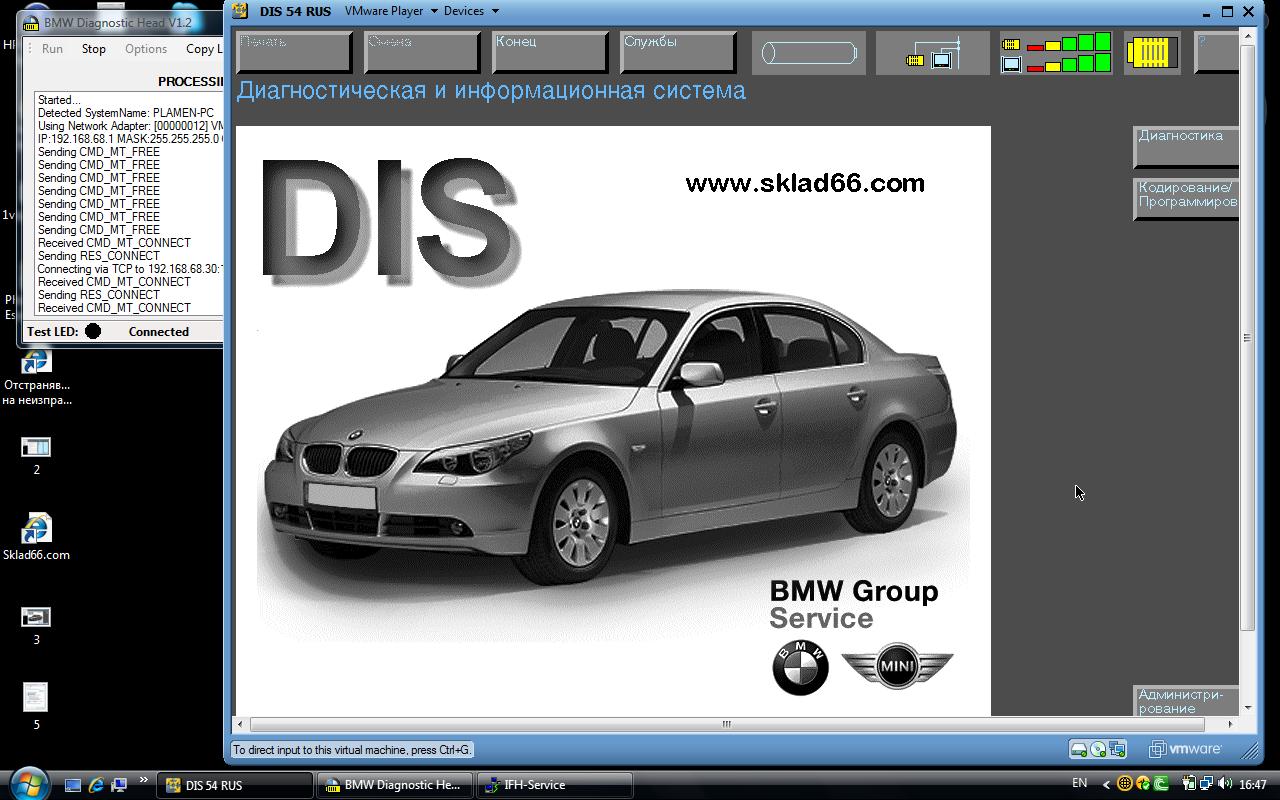The height and width of the screenshot is (800, 1280).
Task: Open the Sklad66.com desktop shortcut
Action: pyautogui.click(x=36, y=538)
